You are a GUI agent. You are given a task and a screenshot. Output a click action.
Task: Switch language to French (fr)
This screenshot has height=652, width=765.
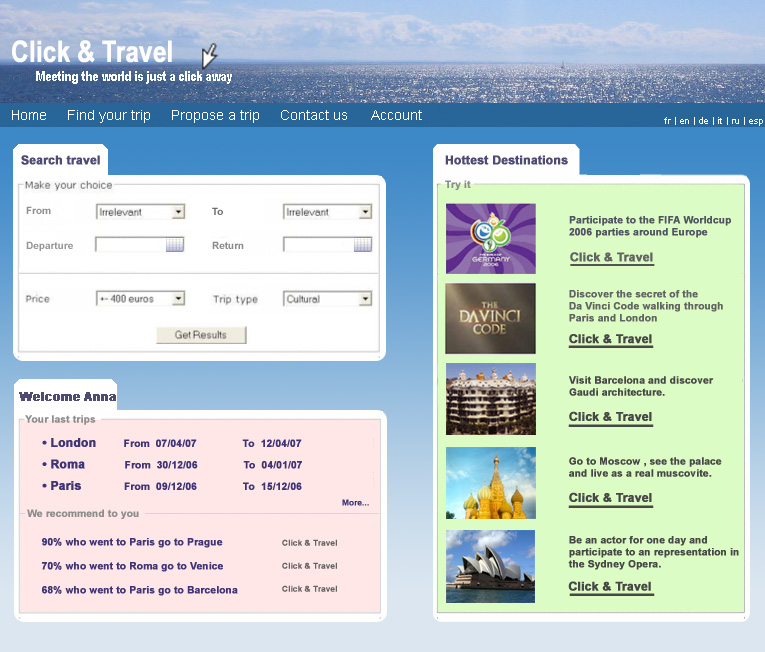(667, 121)
